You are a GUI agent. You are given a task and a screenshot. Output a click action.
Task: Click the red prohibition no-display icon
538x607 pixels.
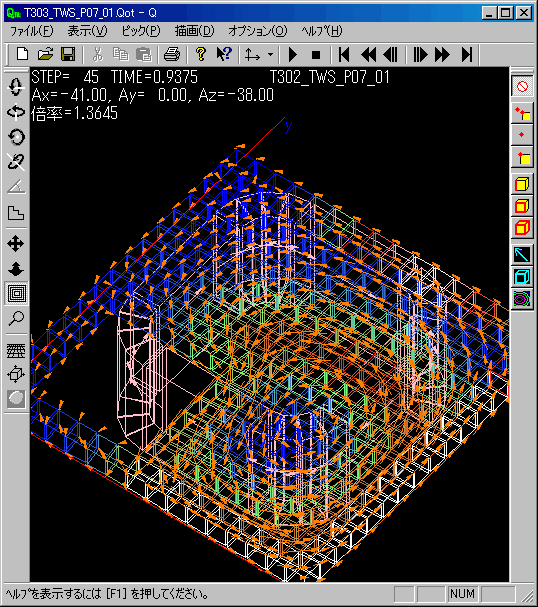pos(522,86)
